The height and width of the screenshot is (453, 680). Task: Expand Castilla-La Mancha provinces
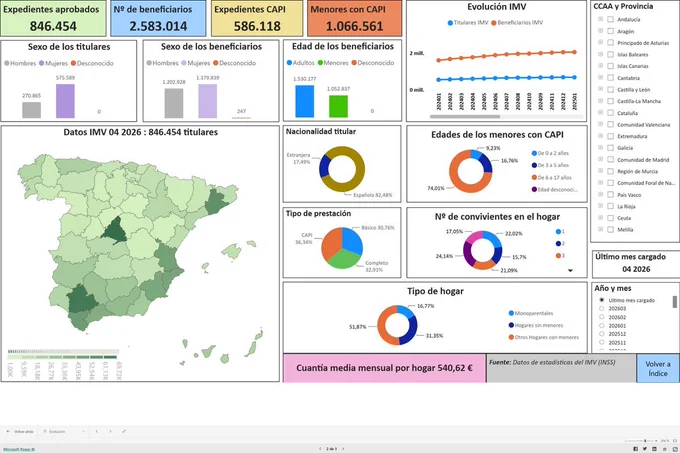click(x=601, y=101)
